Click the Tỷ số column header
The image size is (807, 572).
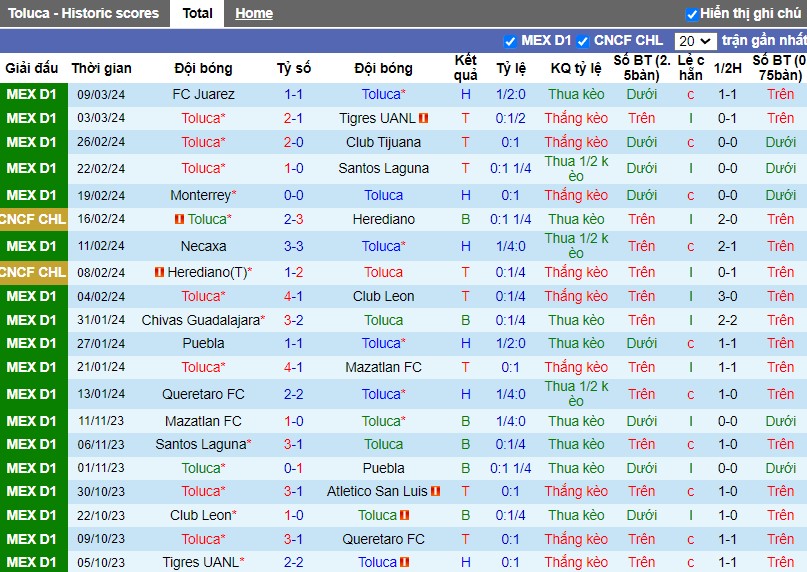point(293,68)
